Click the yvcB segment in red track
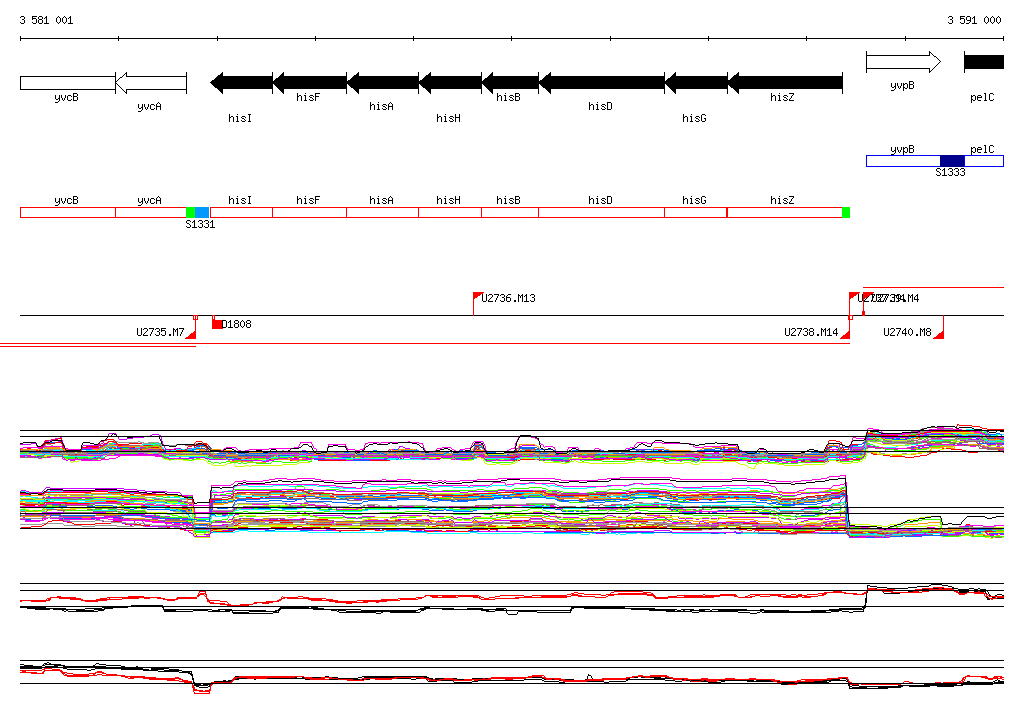1024x714 pixels. (68, 212)
